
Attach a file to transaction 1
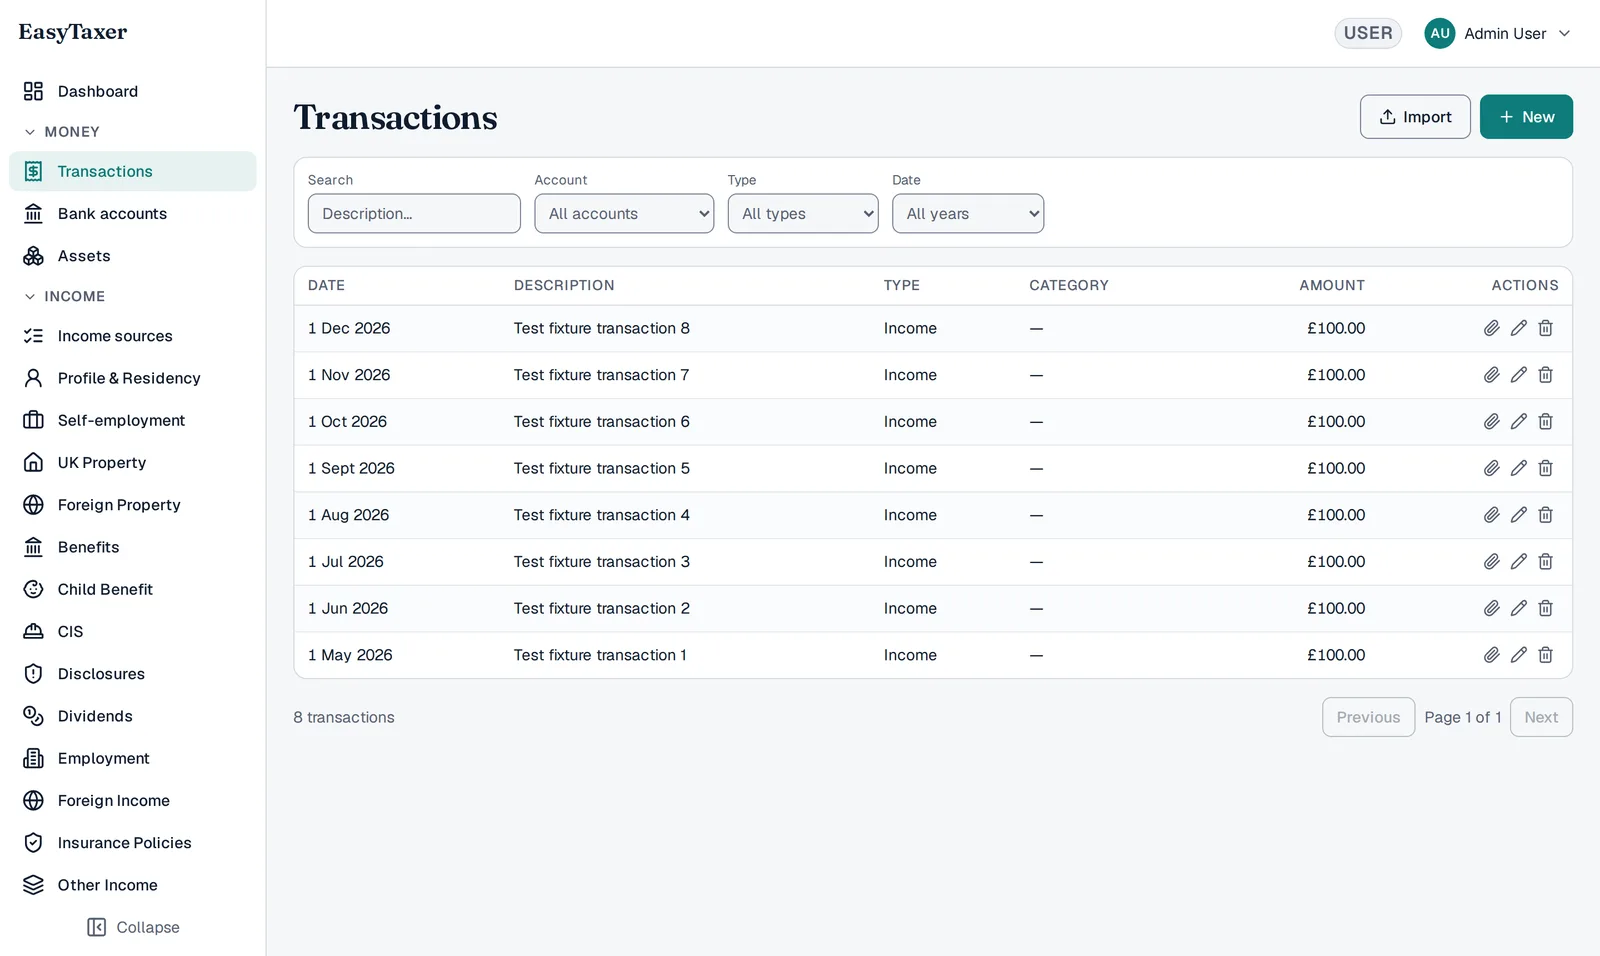(1491, 655)
